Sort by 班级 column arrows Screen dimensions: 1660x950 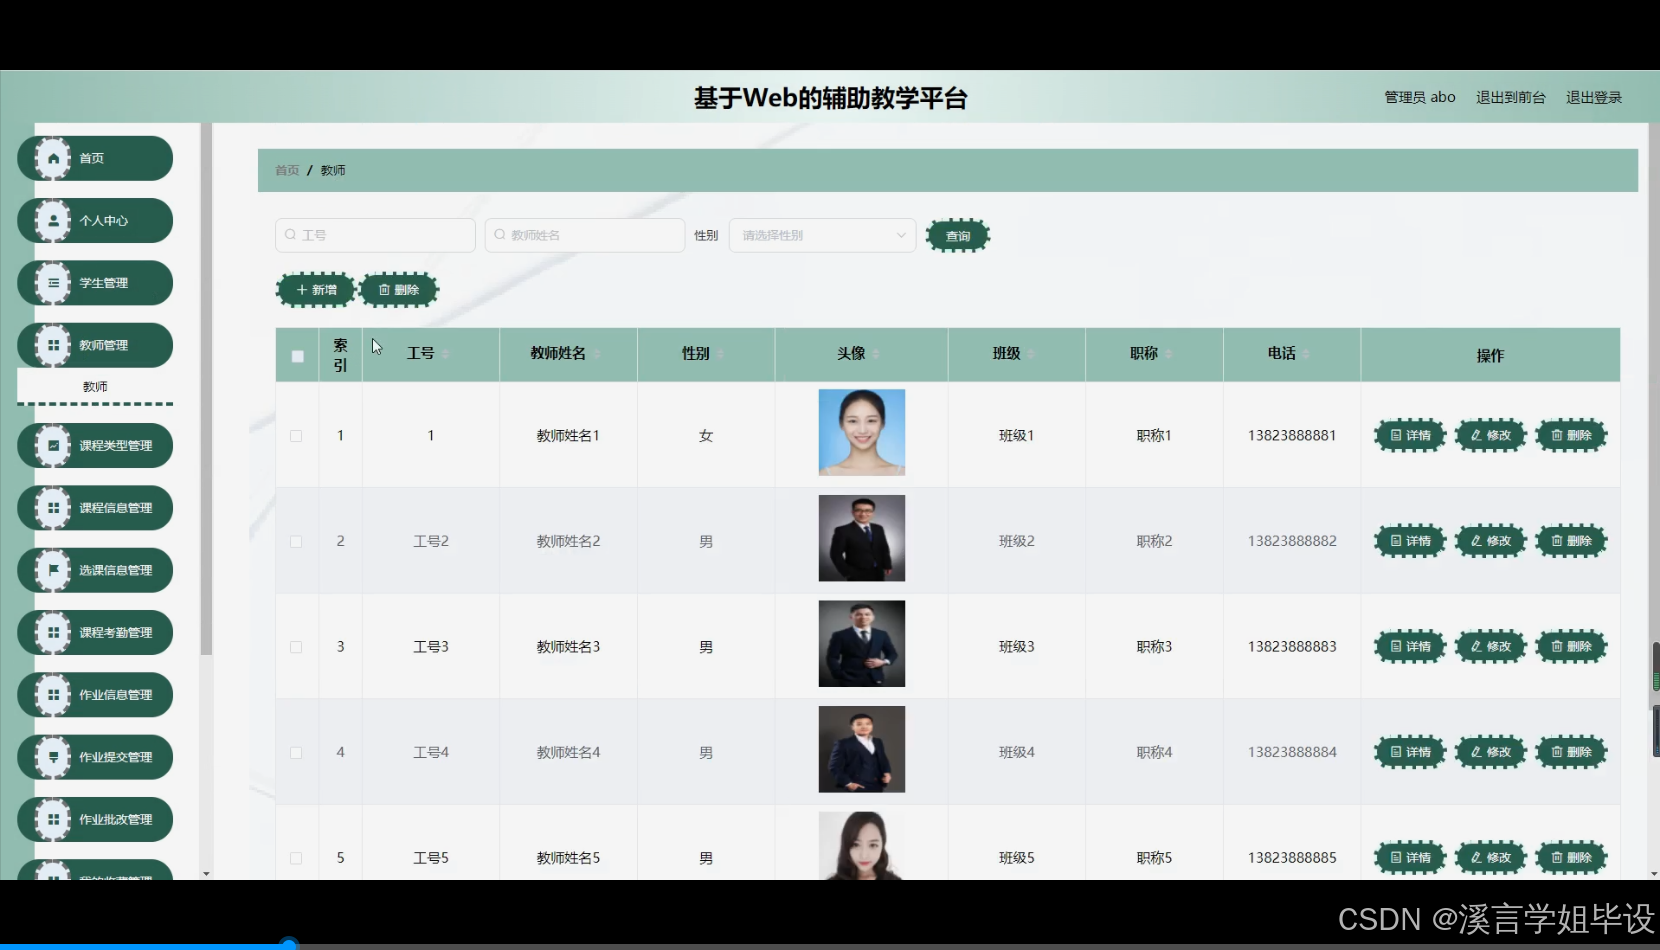point(1031,354)
